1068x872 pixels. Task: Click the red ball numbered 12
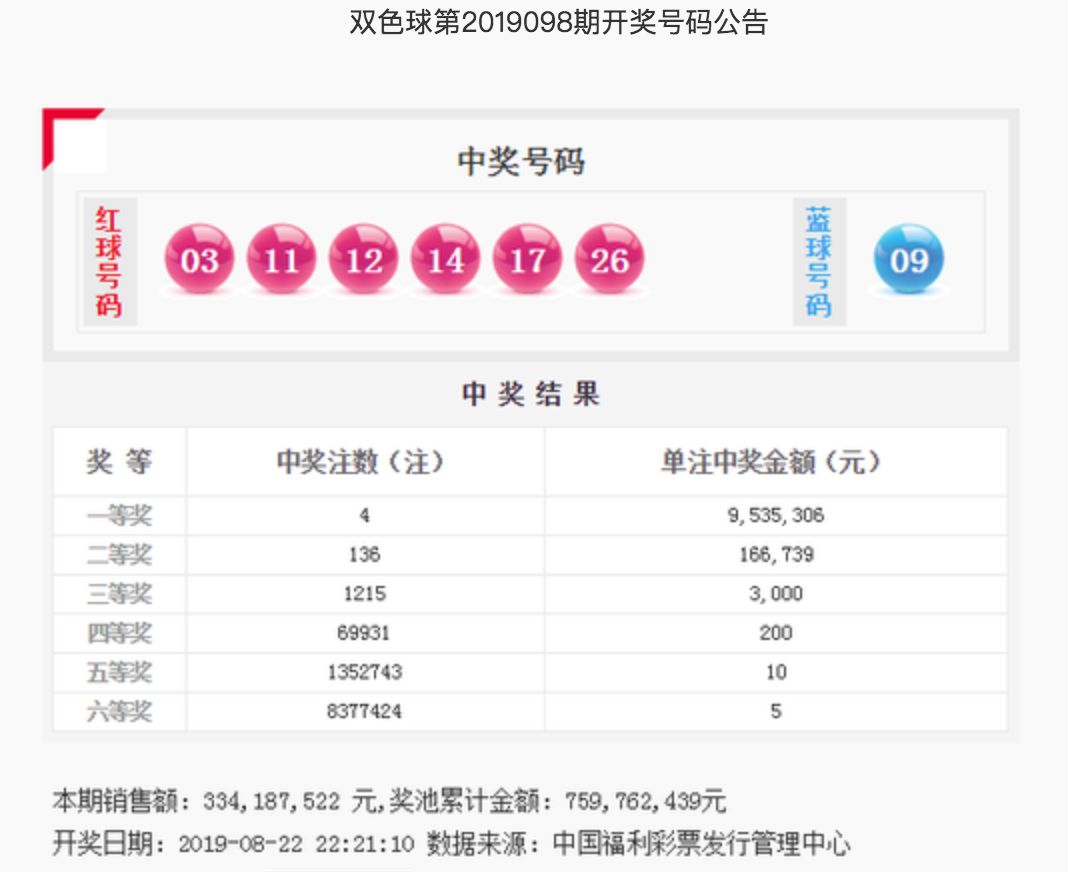tap(363, 259)
